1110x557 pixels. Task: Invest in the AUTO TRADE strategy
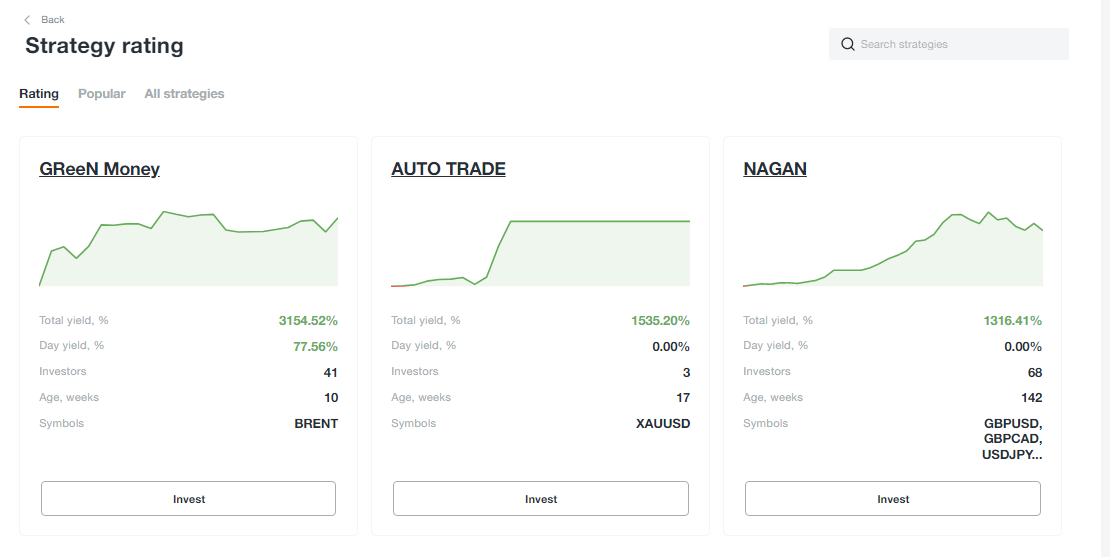point(541,499)
